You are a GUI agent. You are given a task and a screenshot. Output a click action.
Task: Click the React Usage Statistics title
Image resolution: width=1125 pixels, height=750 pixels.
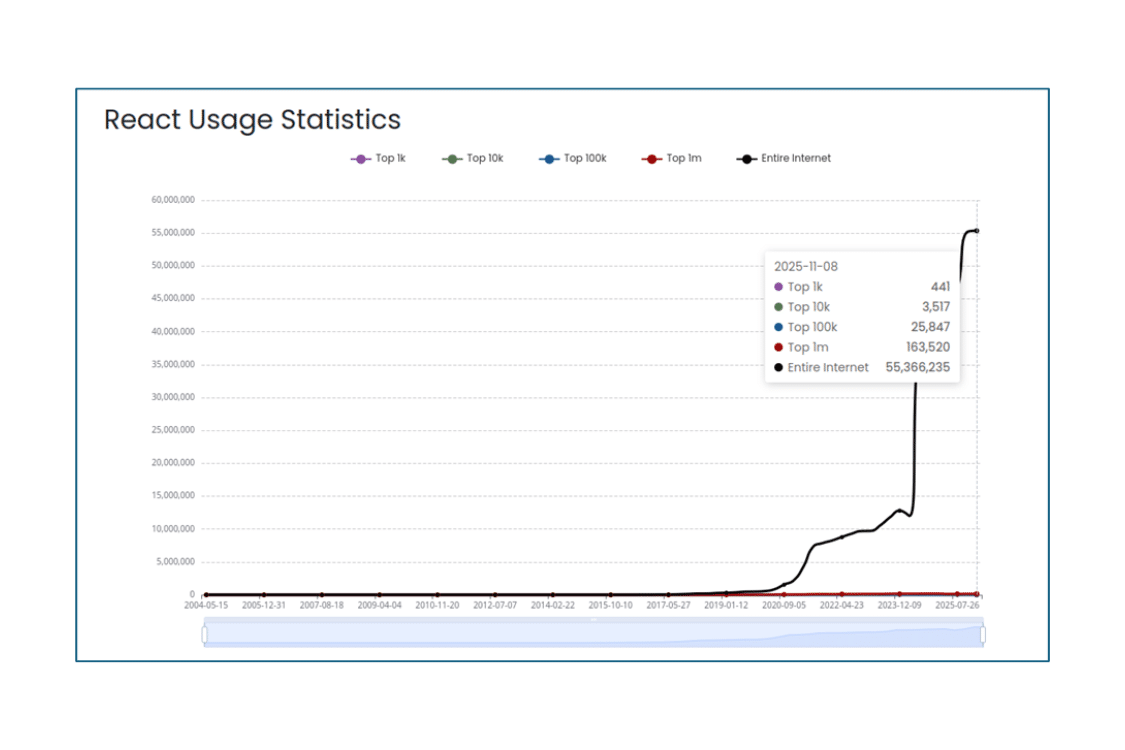[x=252, y=120]
